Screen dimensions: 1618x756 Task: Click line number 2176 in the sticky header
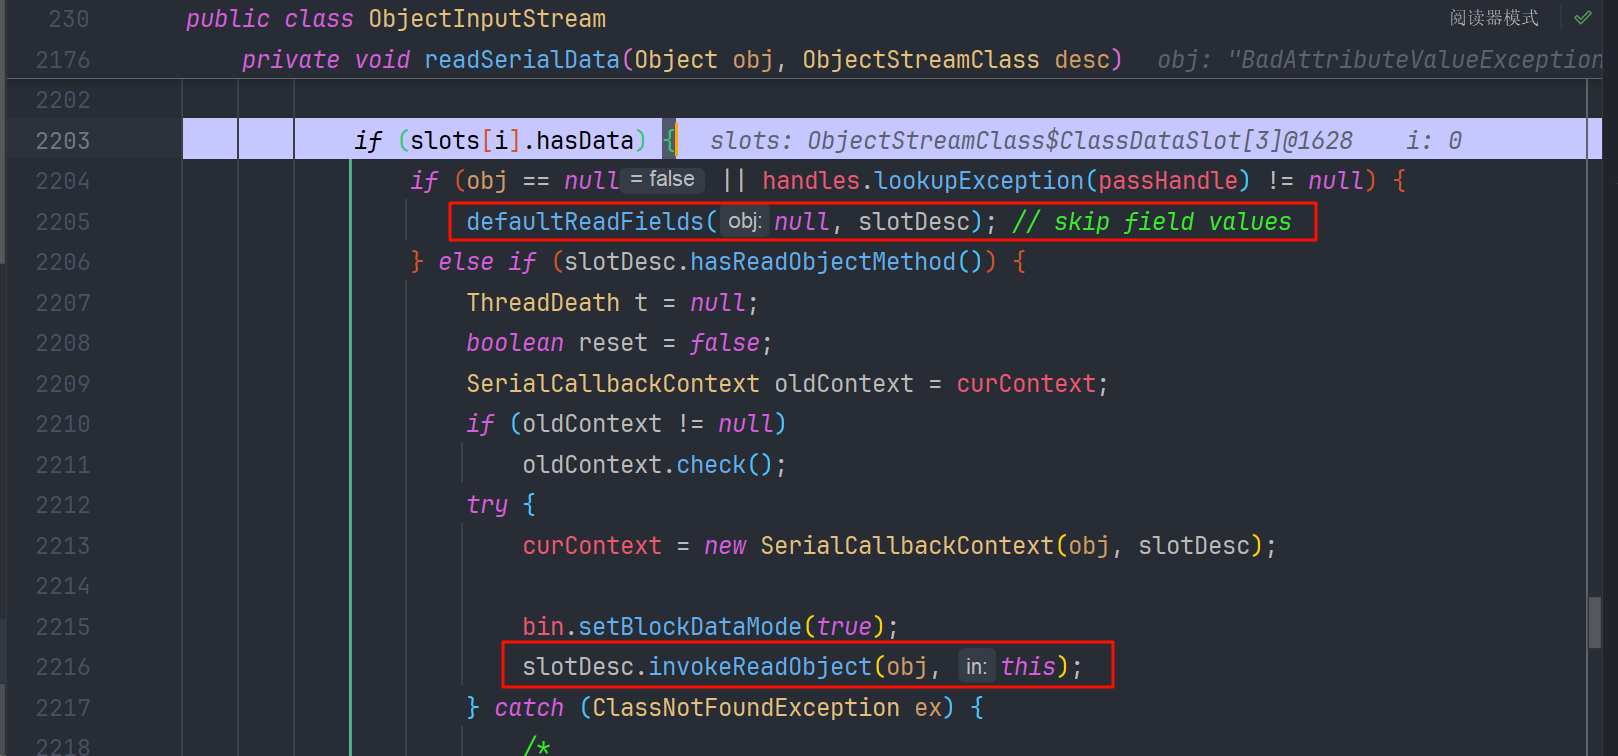pyautogui.click(x=63, y=60)
